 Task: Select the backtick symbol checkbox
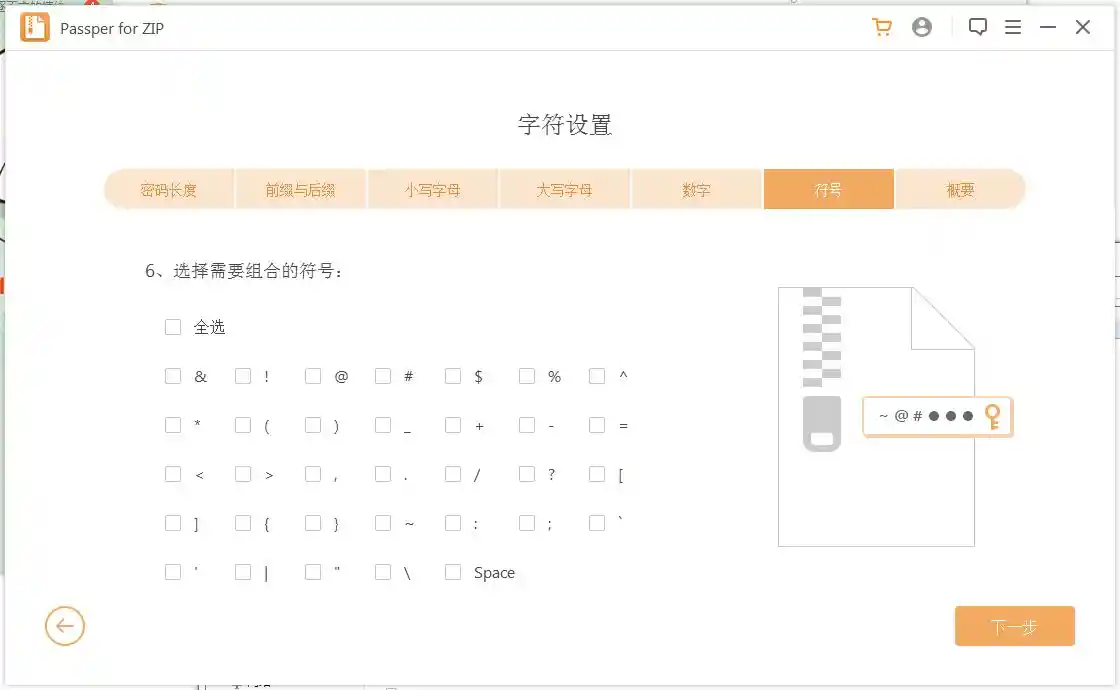click(597, 524)
